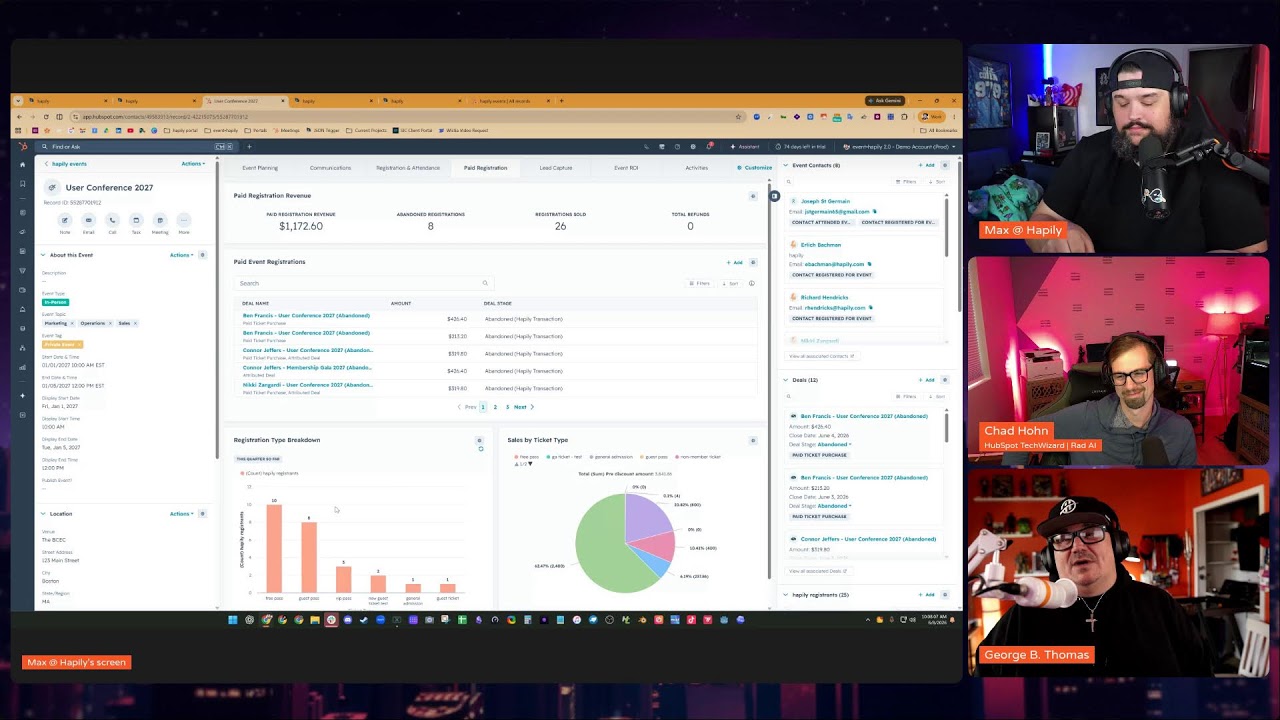Open gear settings for Event Contacts card

tap(945, 165)
